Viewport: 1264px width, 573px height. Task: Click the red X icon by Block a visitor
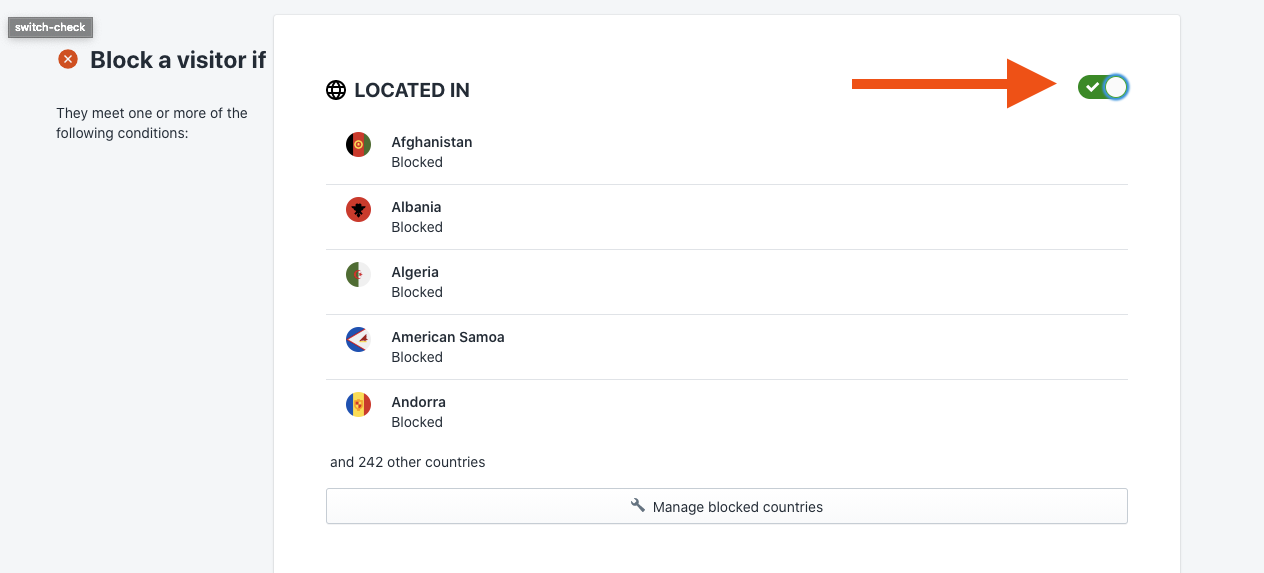coord(68,59)
